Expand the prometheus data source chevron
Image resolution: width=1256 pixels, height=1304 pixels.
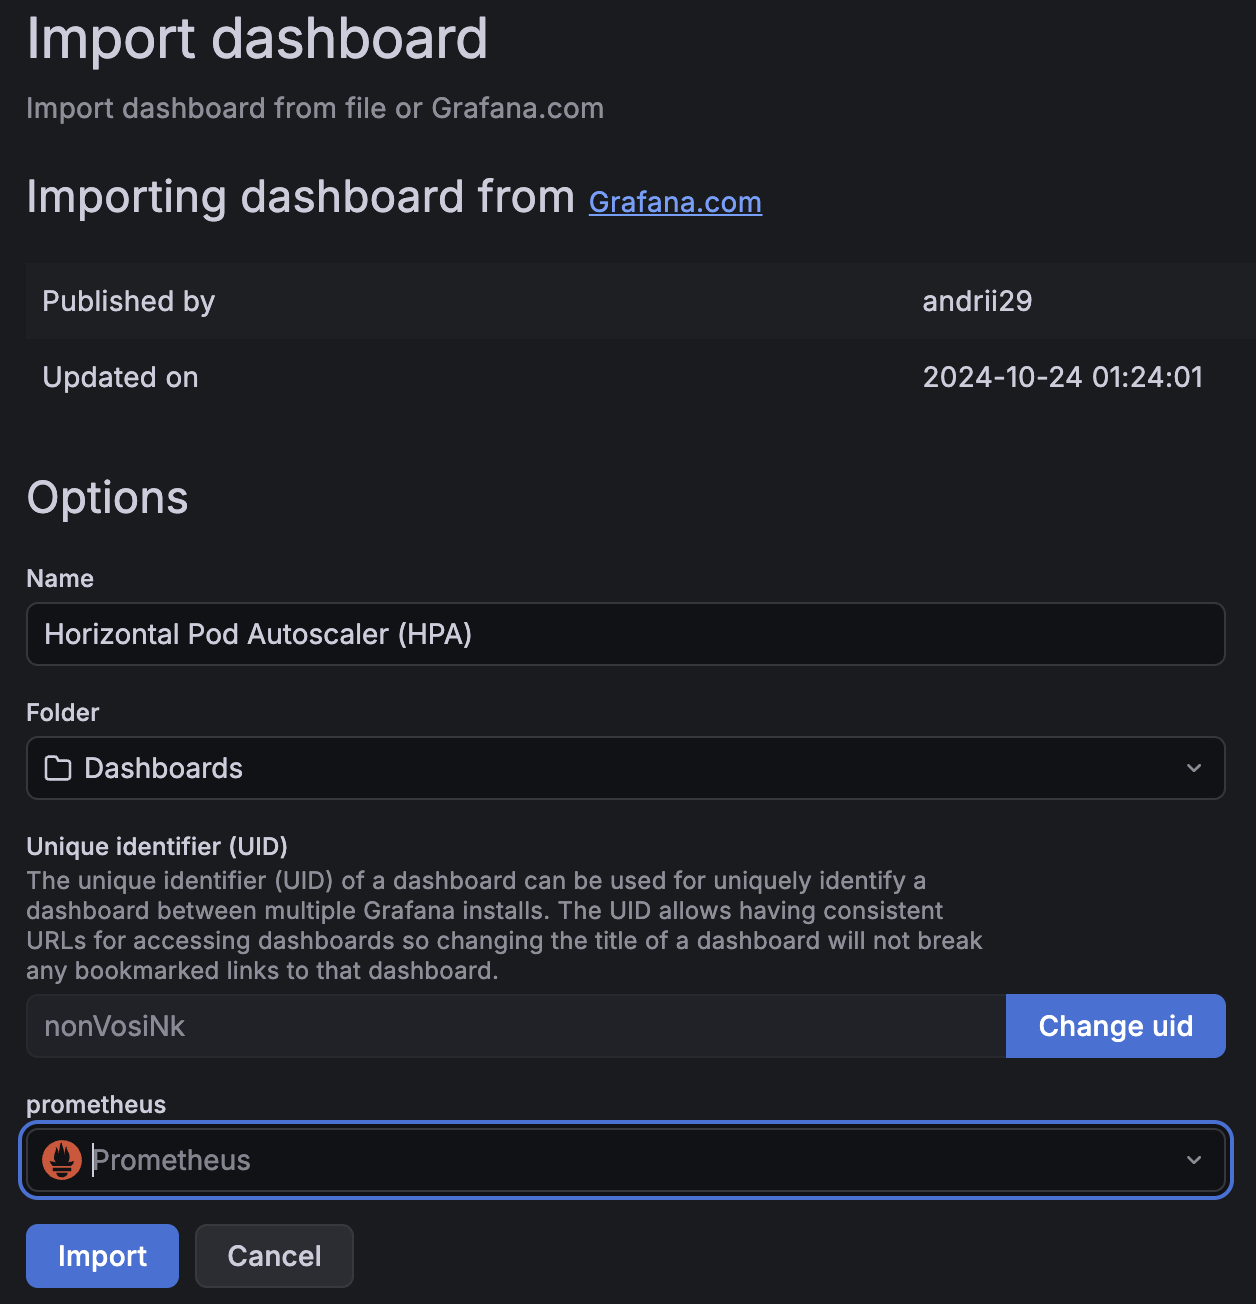[1193, 1160]
